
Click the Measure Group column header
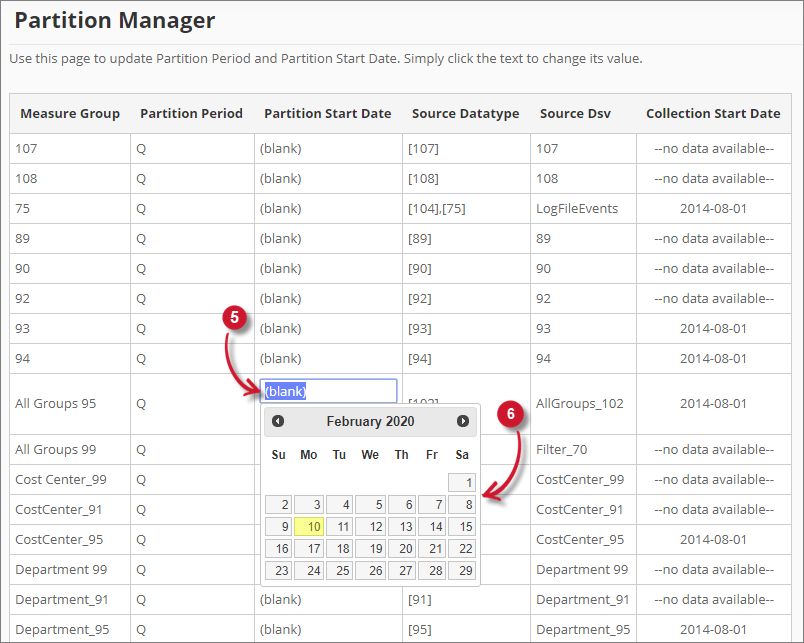(70, 113)
